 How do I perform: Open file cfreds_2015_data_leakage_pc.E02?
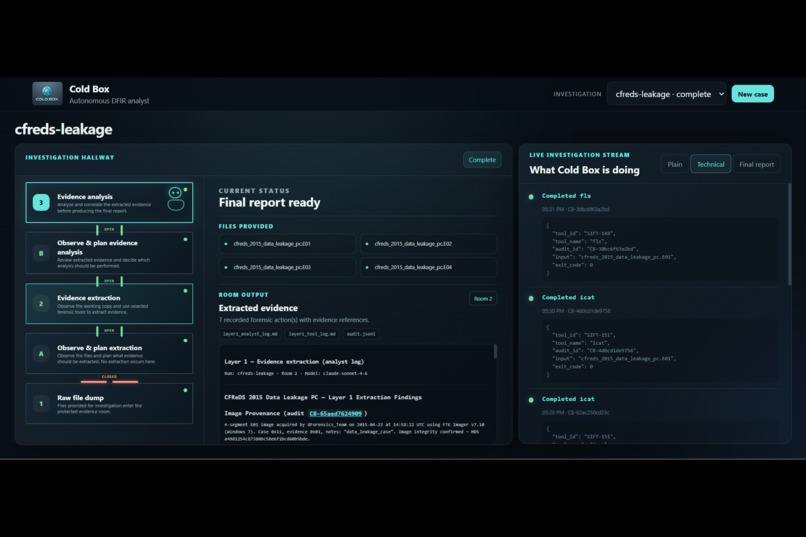(x=429, y=244)
